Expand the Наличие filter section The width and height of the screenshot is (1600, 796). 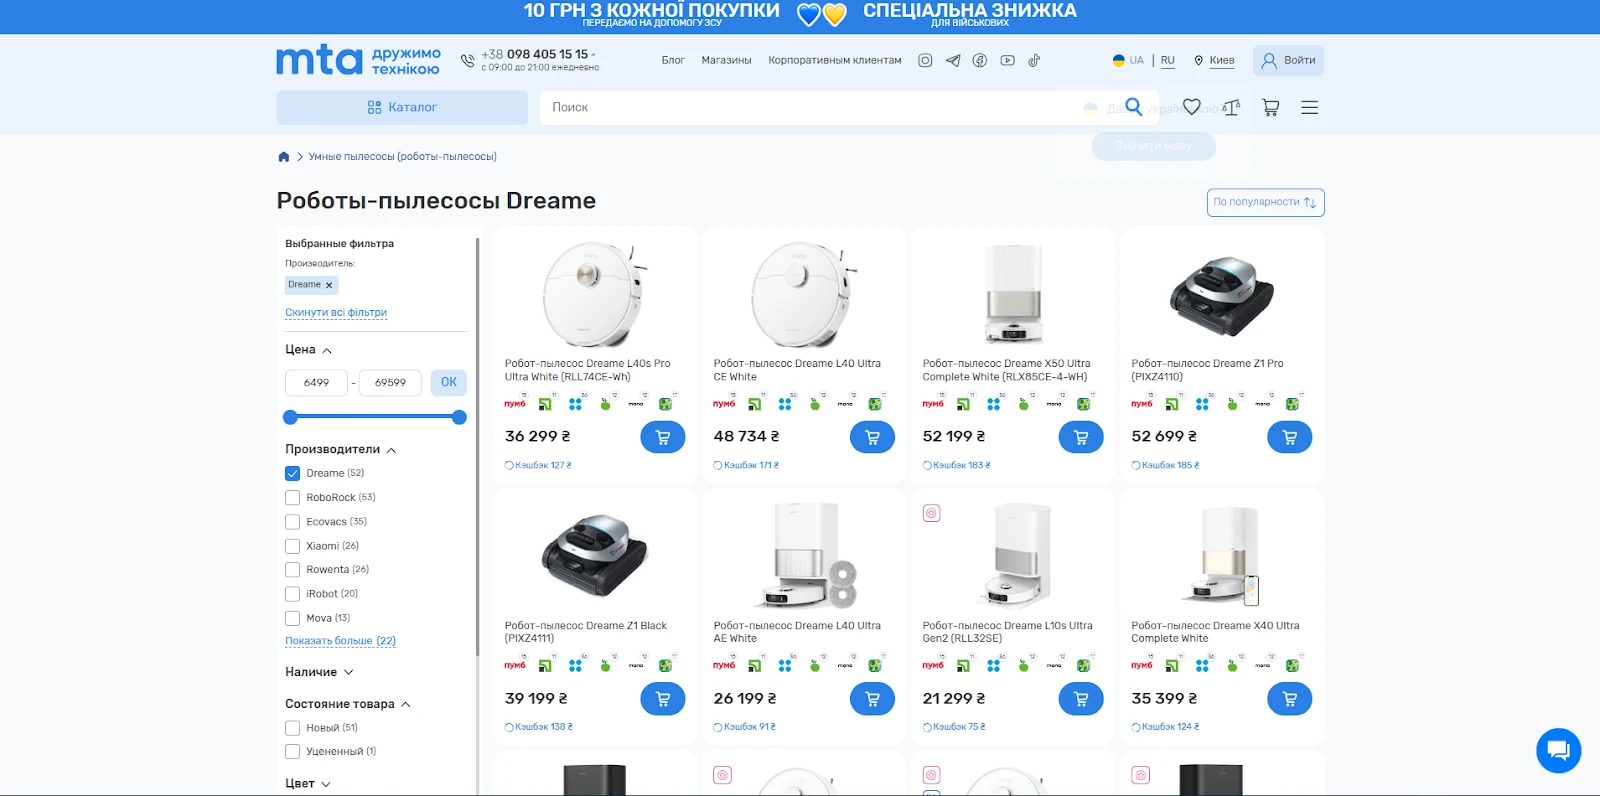319,672
